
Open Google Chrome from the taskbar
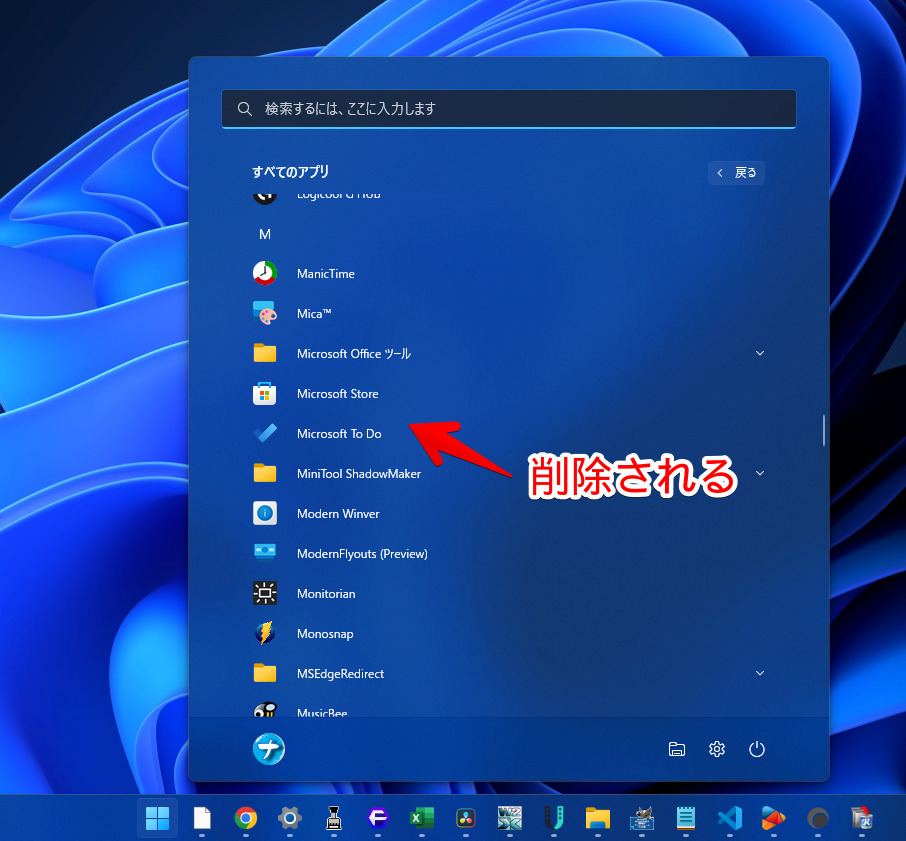tap(246, 818)
